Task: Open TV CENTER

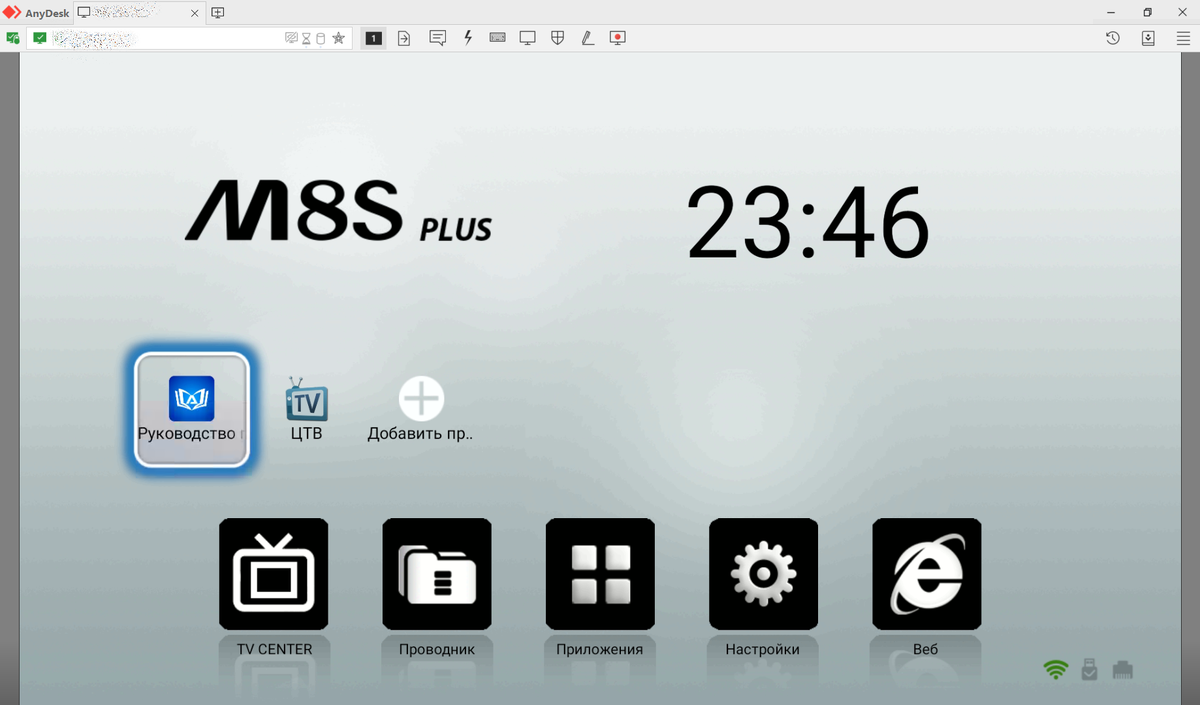Action: click(273, 574)
